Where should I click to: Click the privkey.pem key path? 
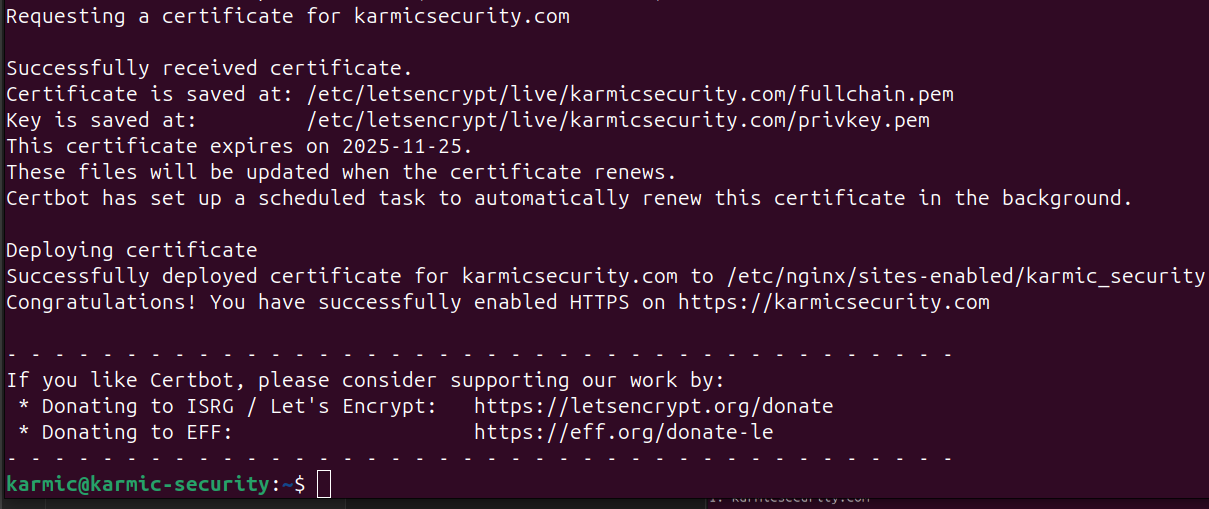click(x=619, y=120)
